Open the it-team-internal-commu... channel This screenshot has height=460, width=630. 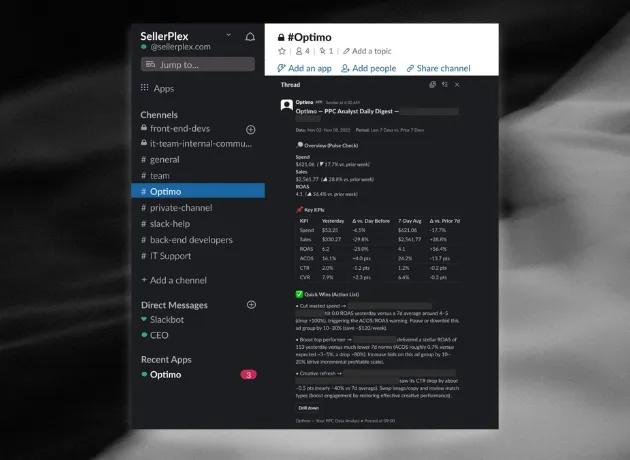tap(196, 143)
